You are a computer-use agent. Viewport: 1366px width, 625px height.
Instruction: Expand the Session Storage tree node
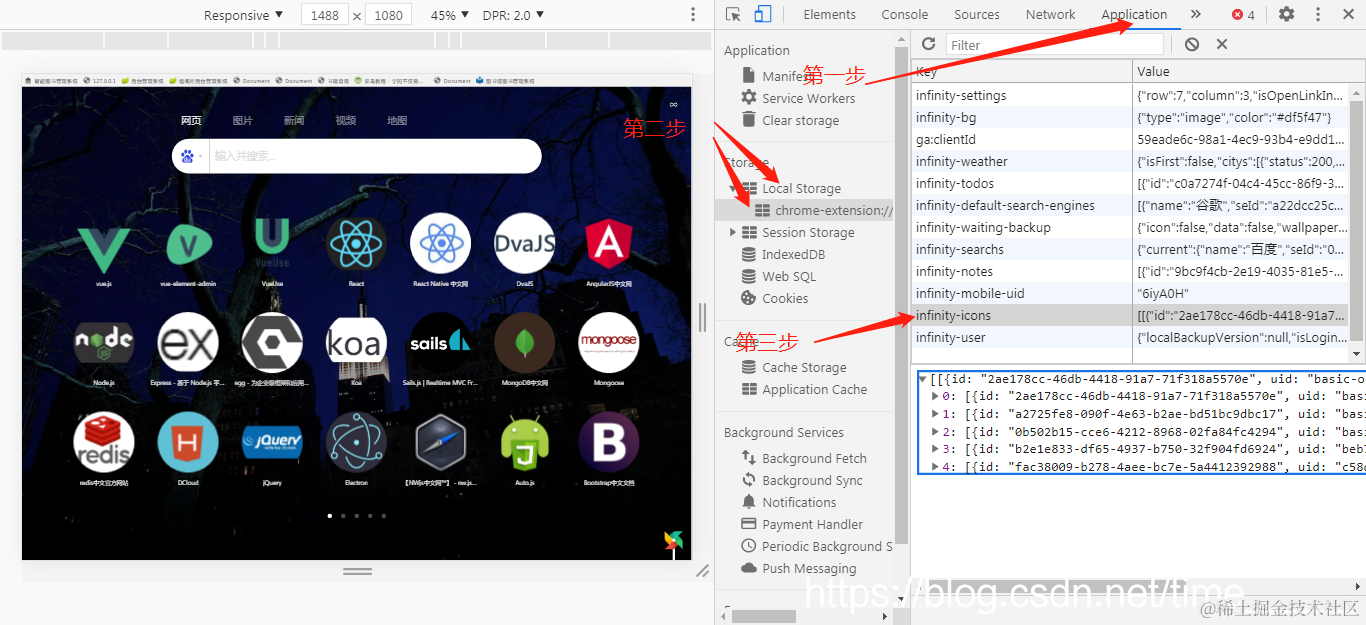coord(733,232)
